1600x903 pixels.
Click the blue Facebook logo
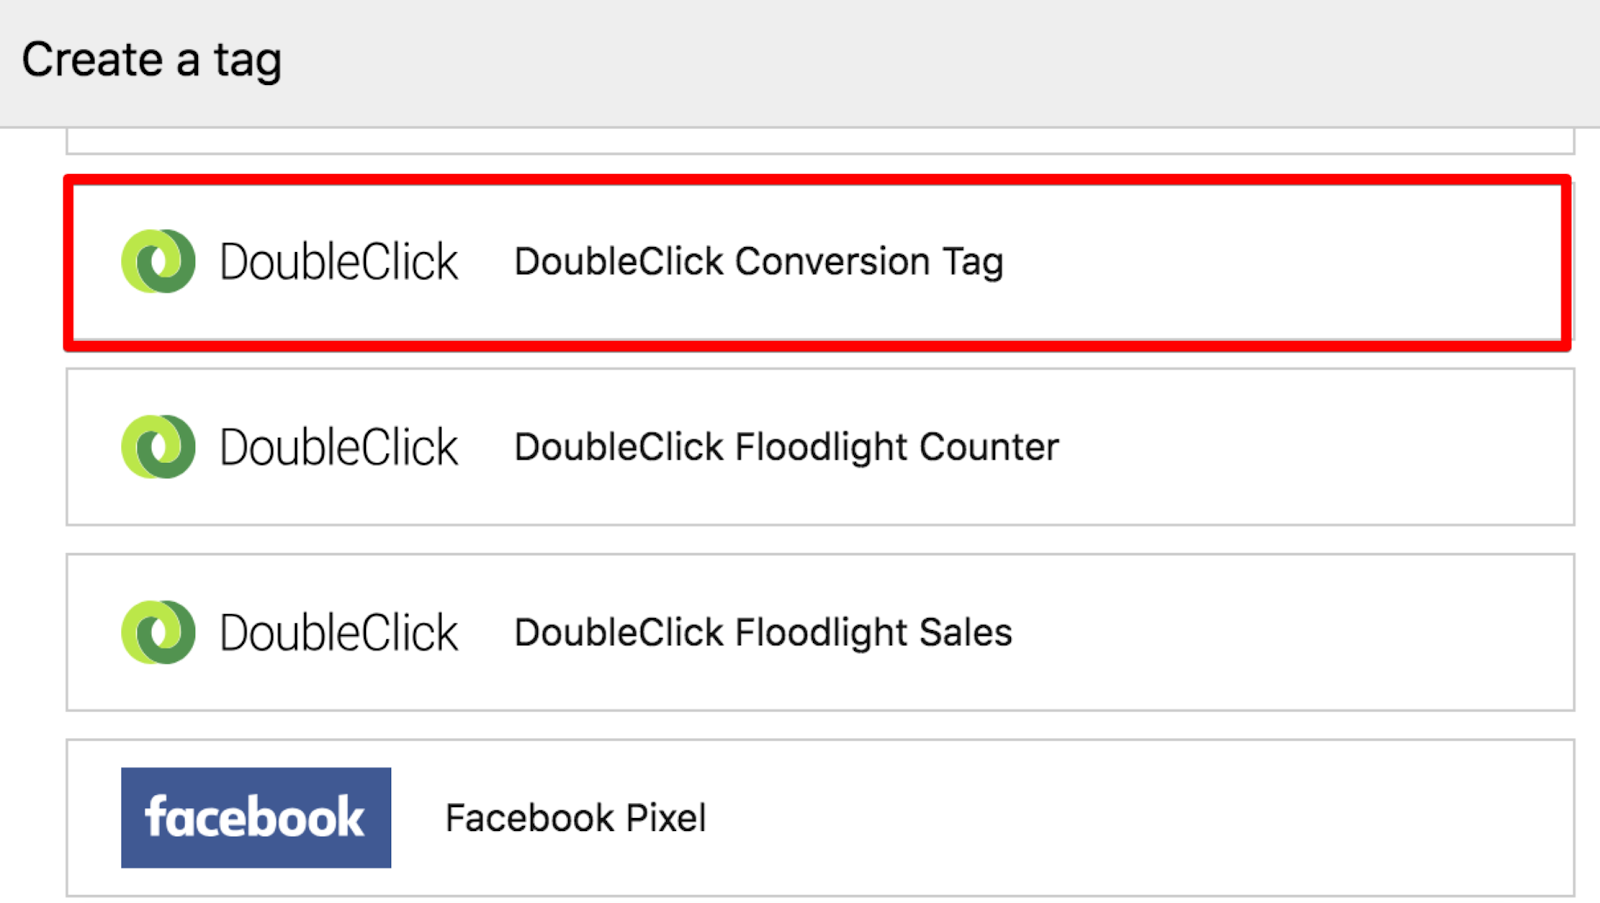(x=256, y=817)
